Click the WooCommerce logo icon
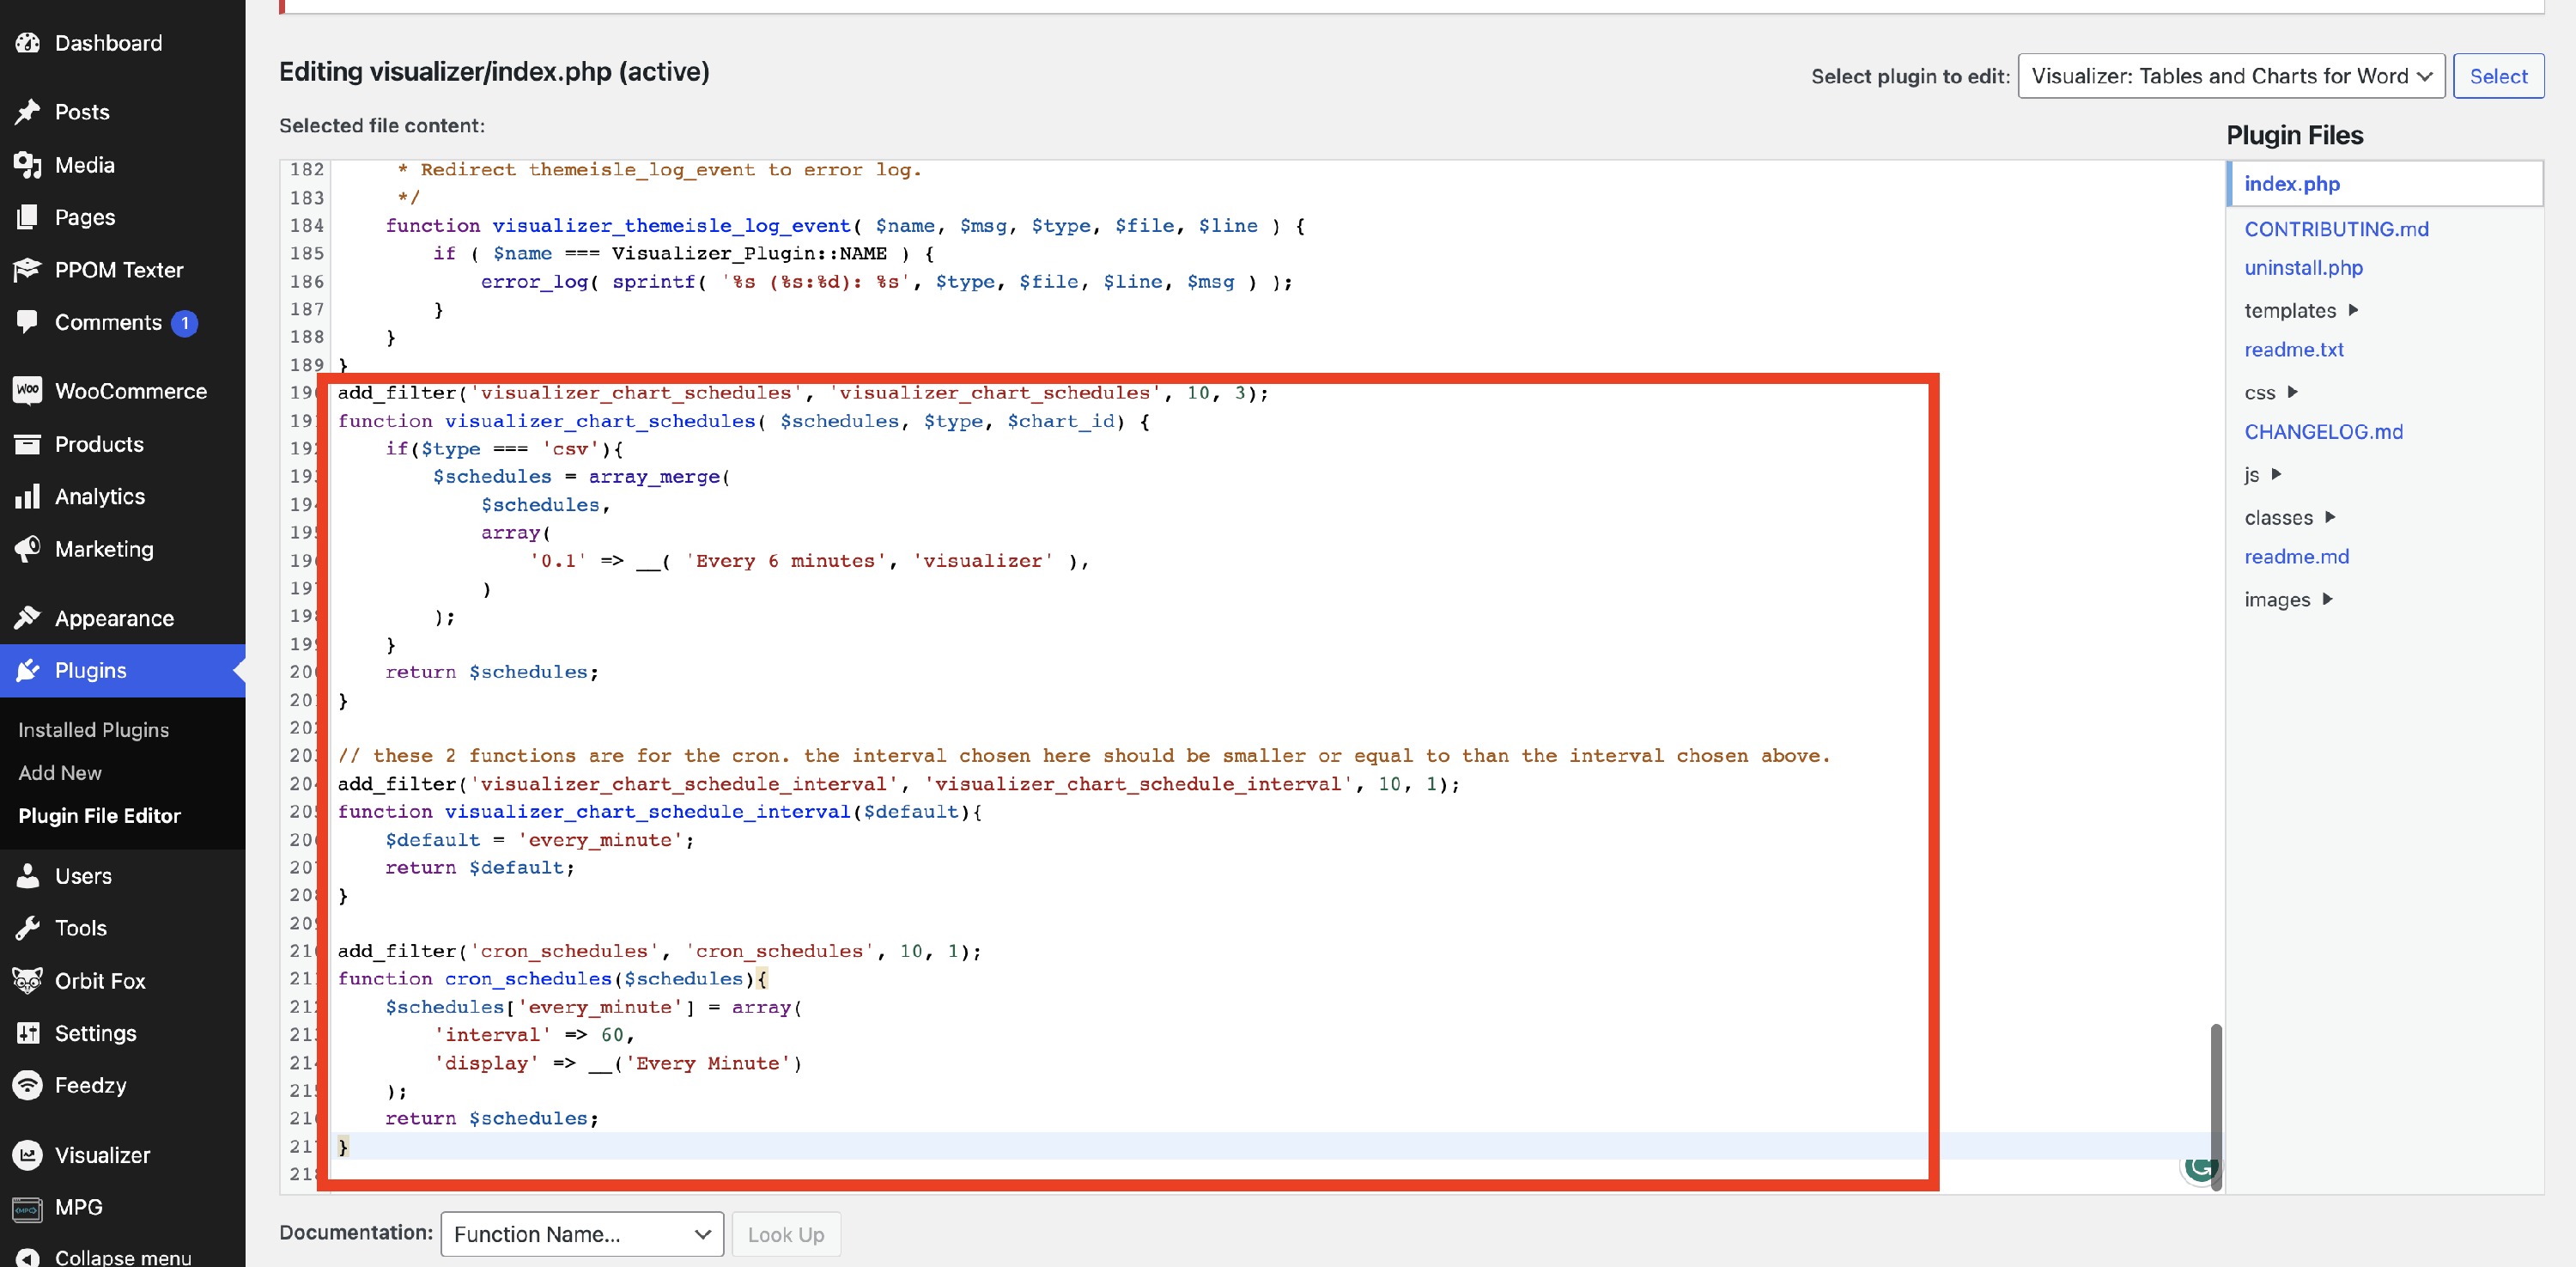The image size is (2576, 1267). [x=27, y=391]
